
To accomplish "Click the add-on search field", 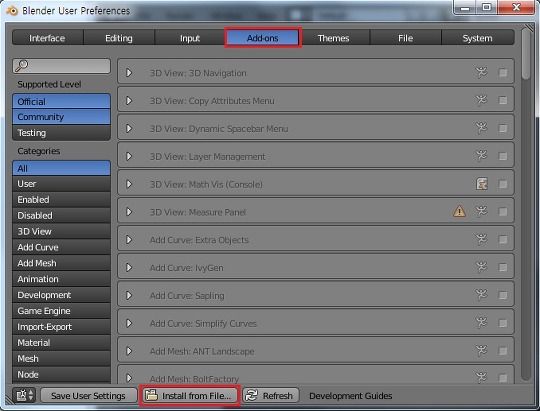I will [x=62, y=65].
